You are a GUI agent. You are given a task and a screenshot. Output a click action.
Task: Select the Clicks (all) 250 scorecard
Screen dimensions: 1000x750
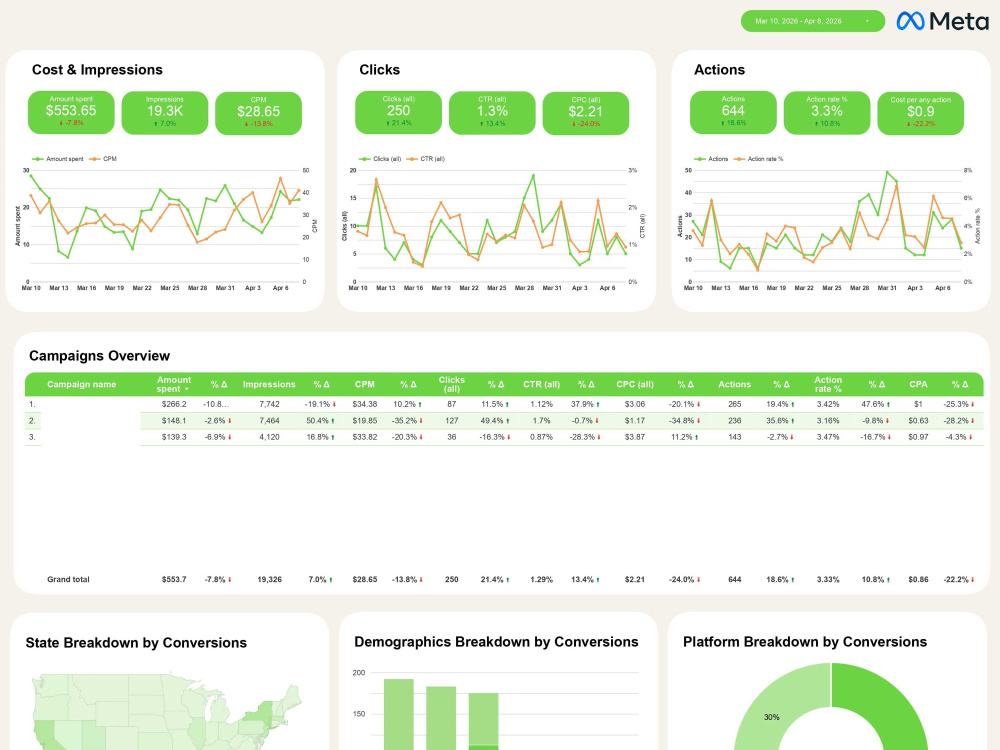point(399,112)
